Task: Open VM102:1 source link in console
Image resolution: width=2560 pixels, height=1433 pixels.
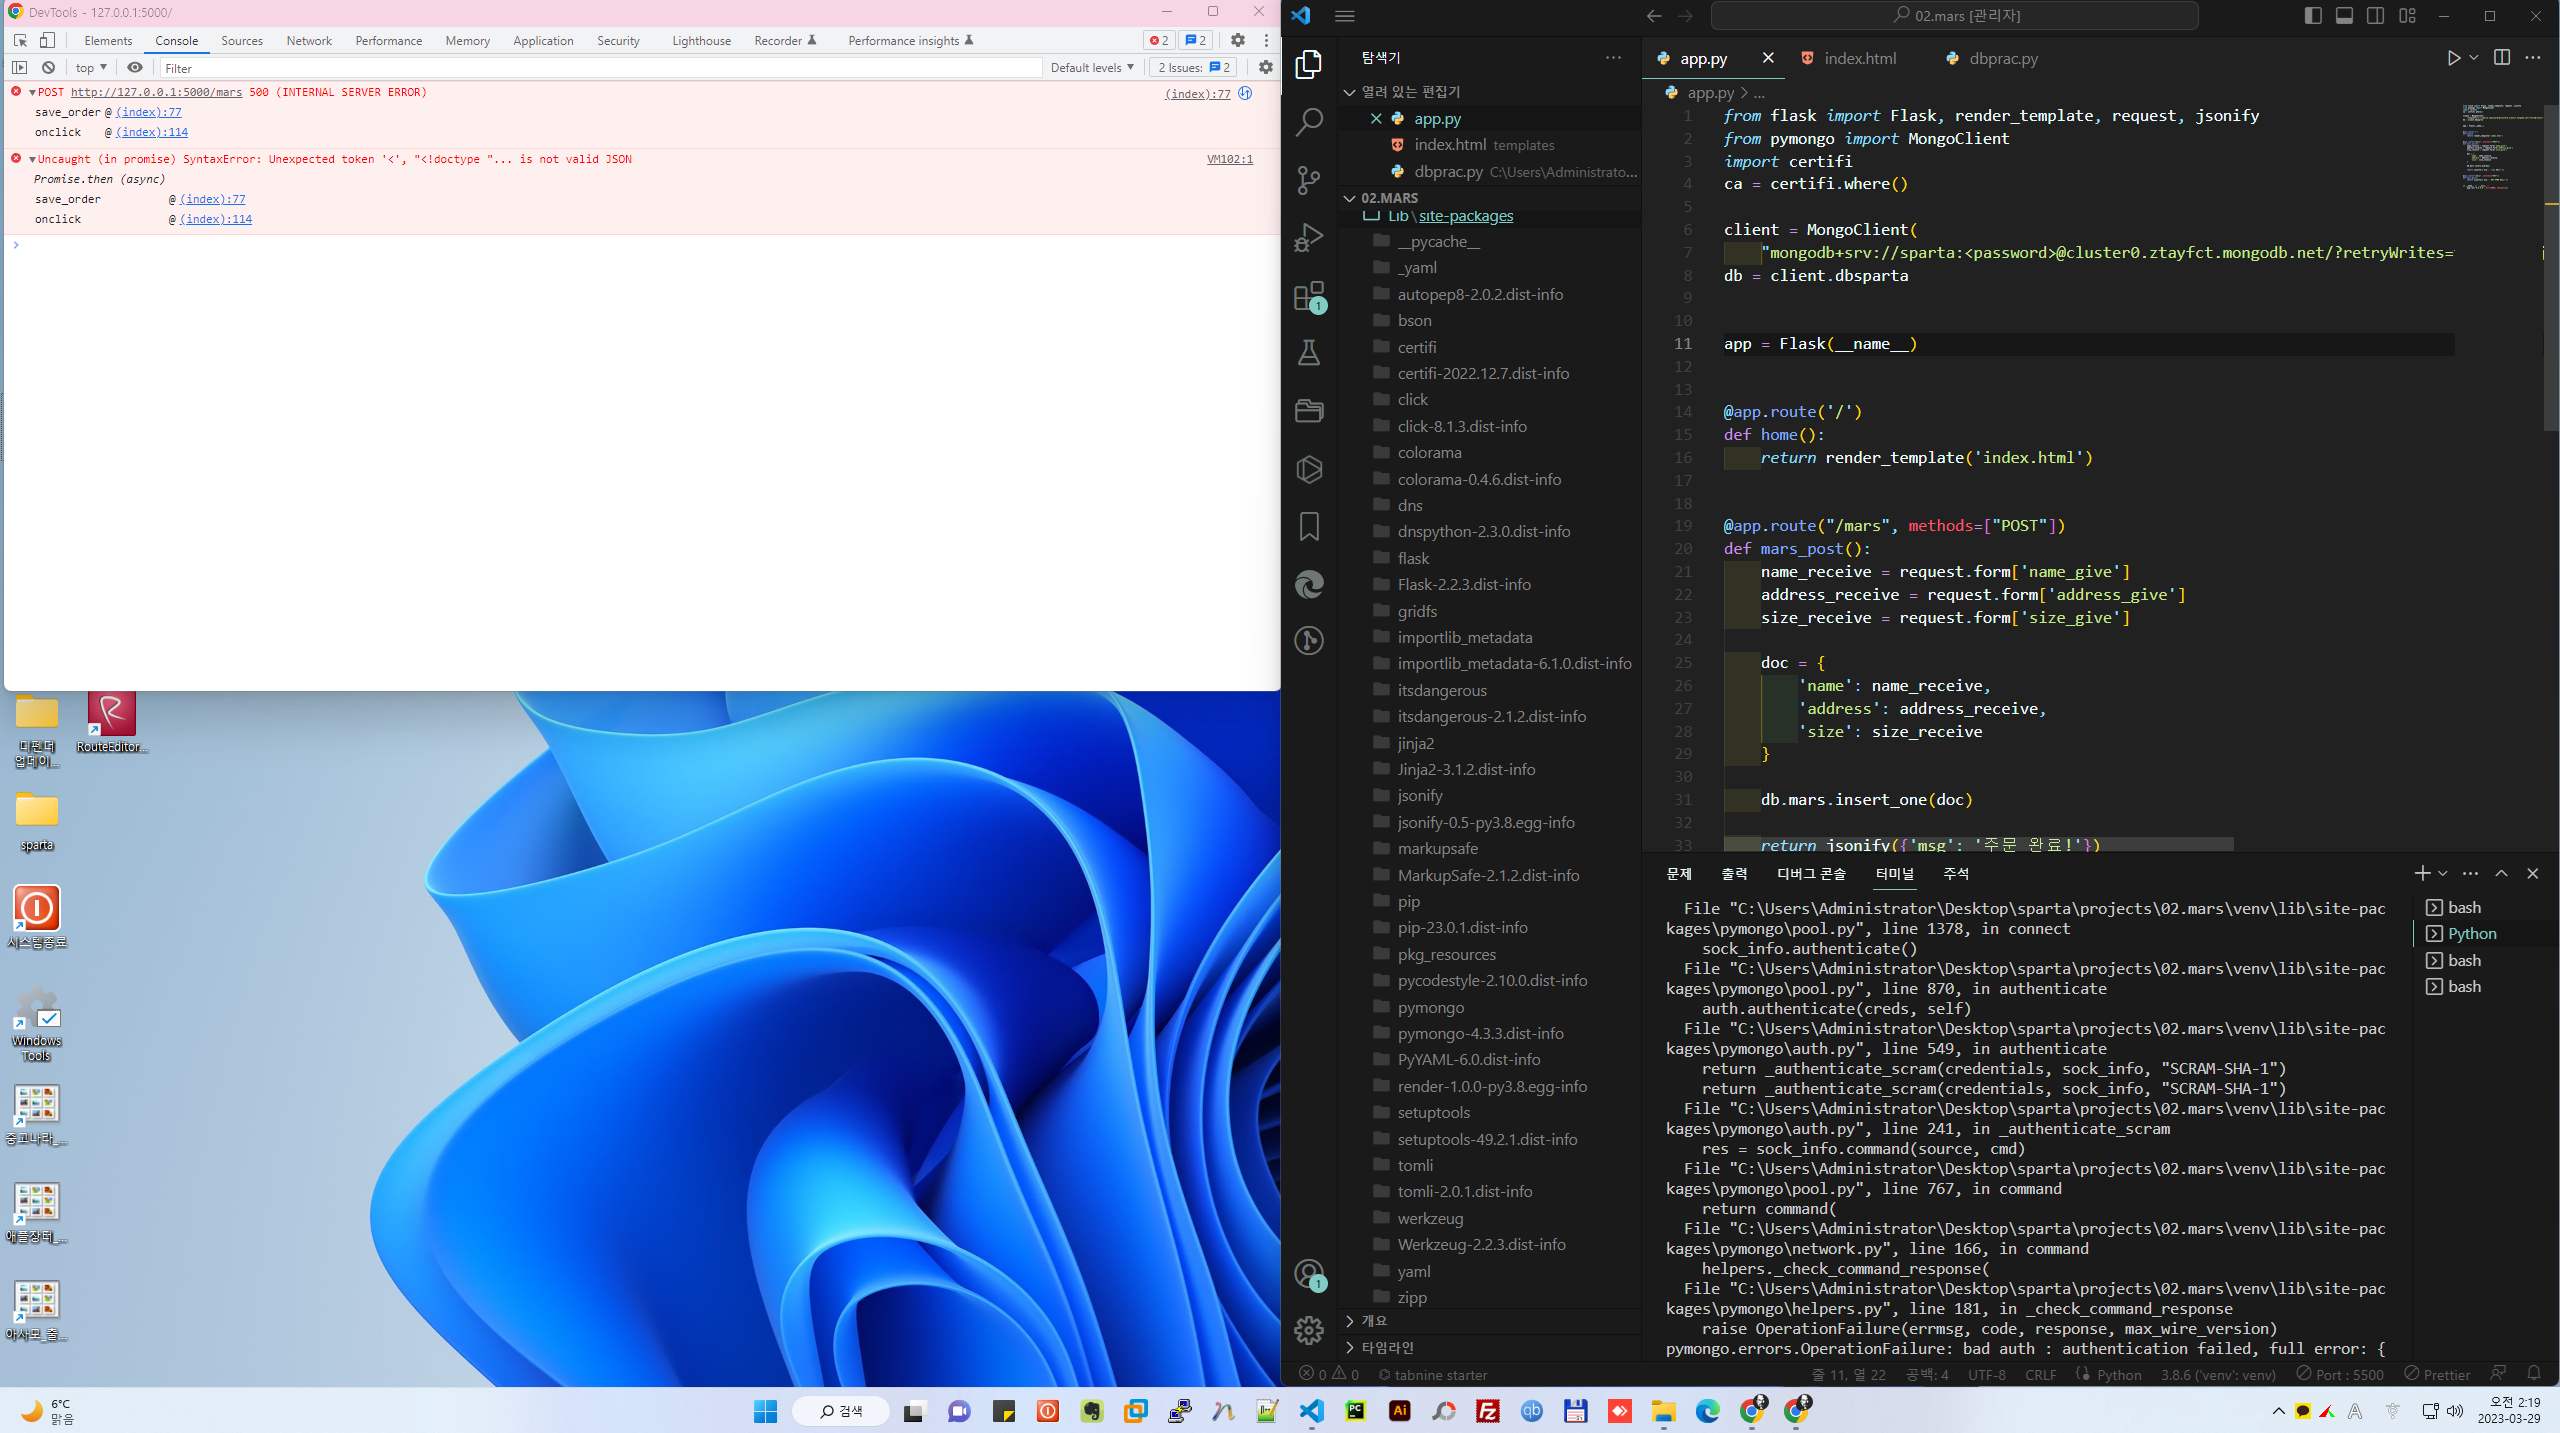Action: [x=1229, y=159]
